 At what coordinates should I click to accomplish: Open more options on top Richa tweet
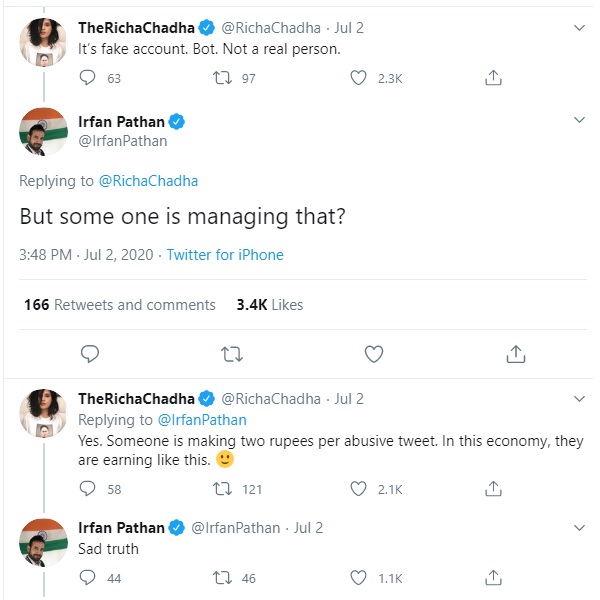click(x=579, y=26)
